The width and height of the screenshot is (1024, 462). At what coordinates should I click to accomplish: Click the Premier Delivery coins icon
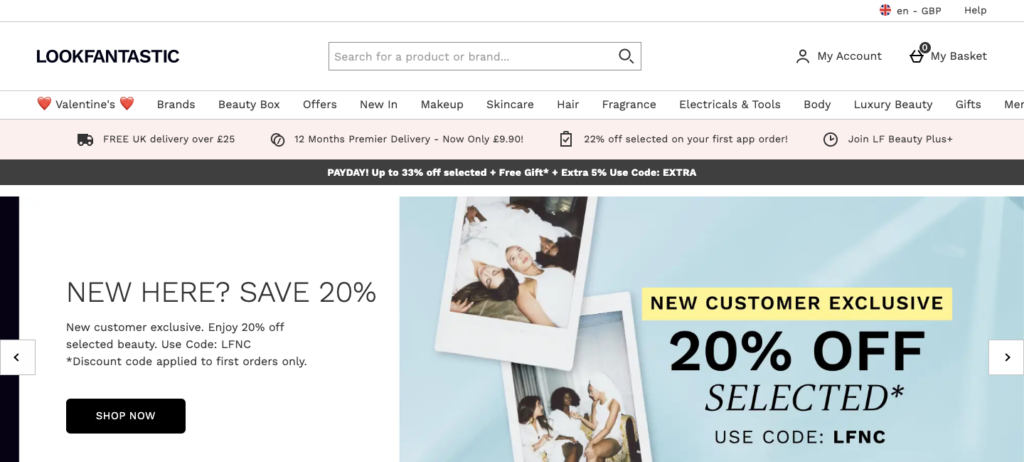(278, 139)
